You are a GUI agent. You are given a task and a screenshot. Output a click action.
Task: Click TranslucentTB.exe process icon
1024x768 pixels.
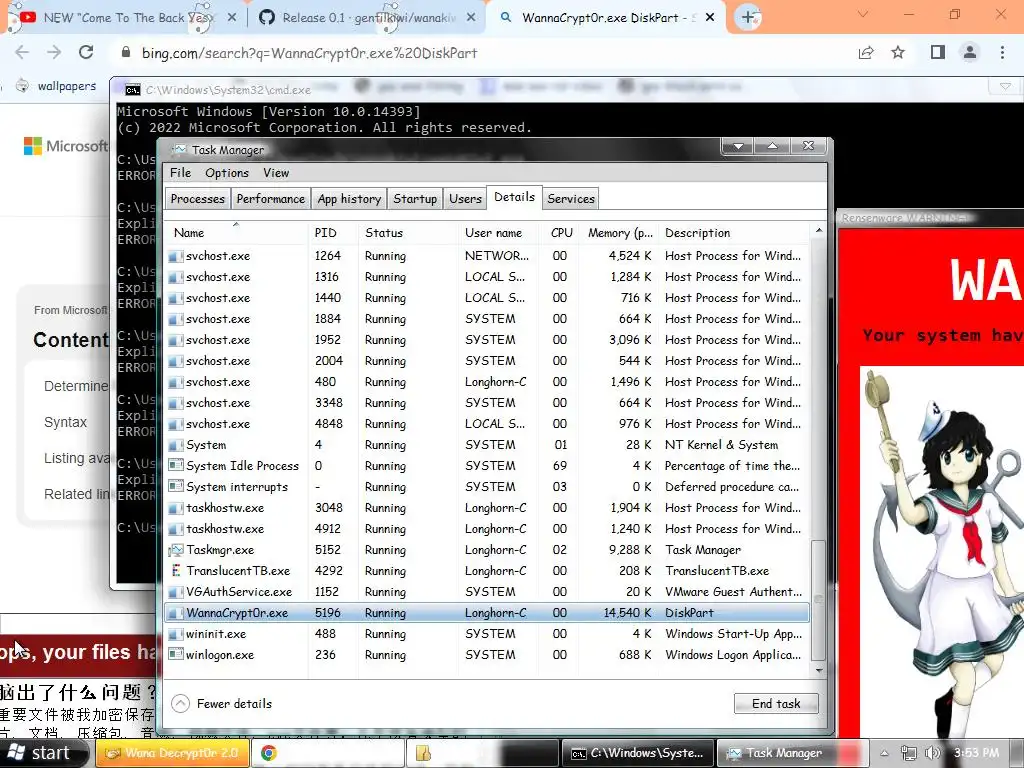(176, 571)
